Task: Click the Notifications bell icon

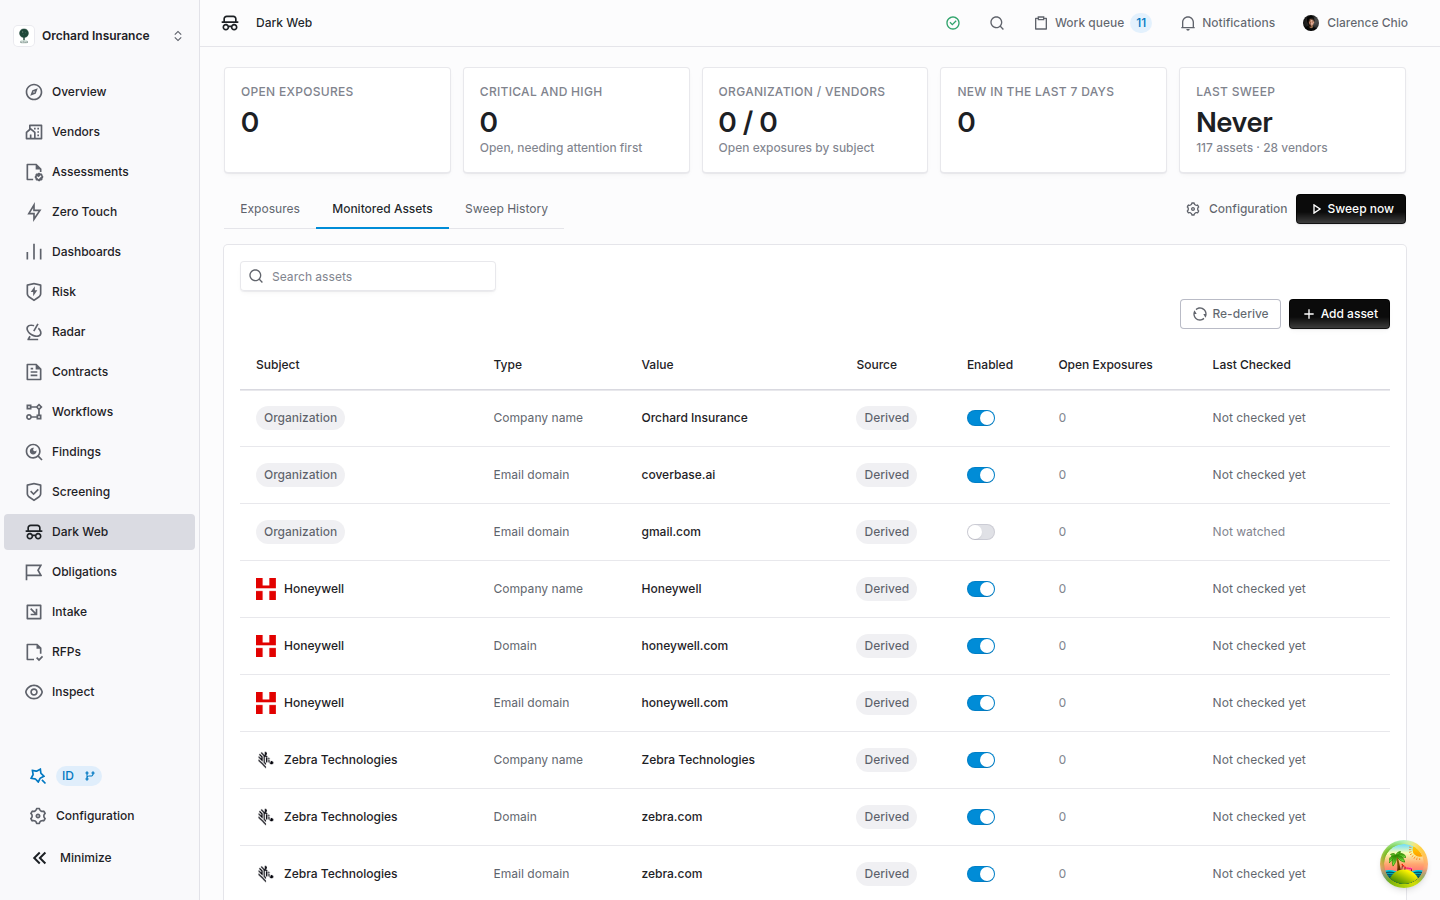Action: pos(1188,23)
